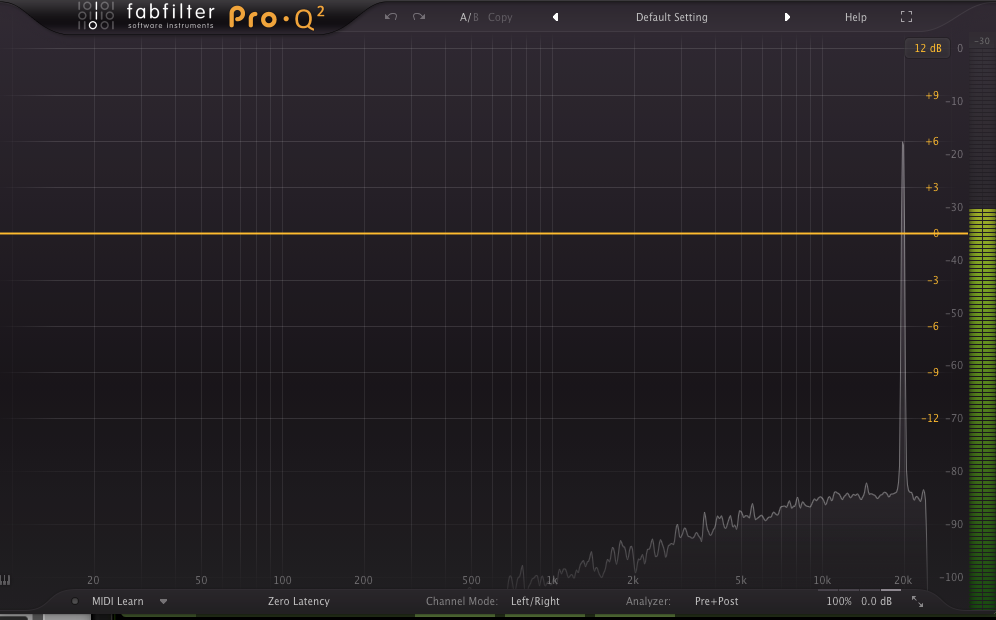Viewport: 996px width, 620px height.
Task: Click the redo arrow icon
Action: point(419,17)
